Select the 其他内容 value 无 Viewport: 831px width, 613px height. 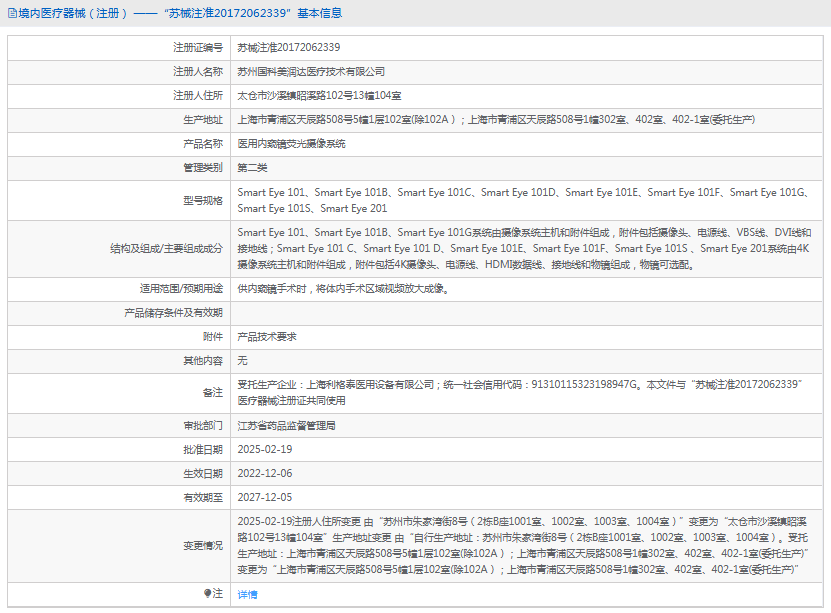coord(242,361)
